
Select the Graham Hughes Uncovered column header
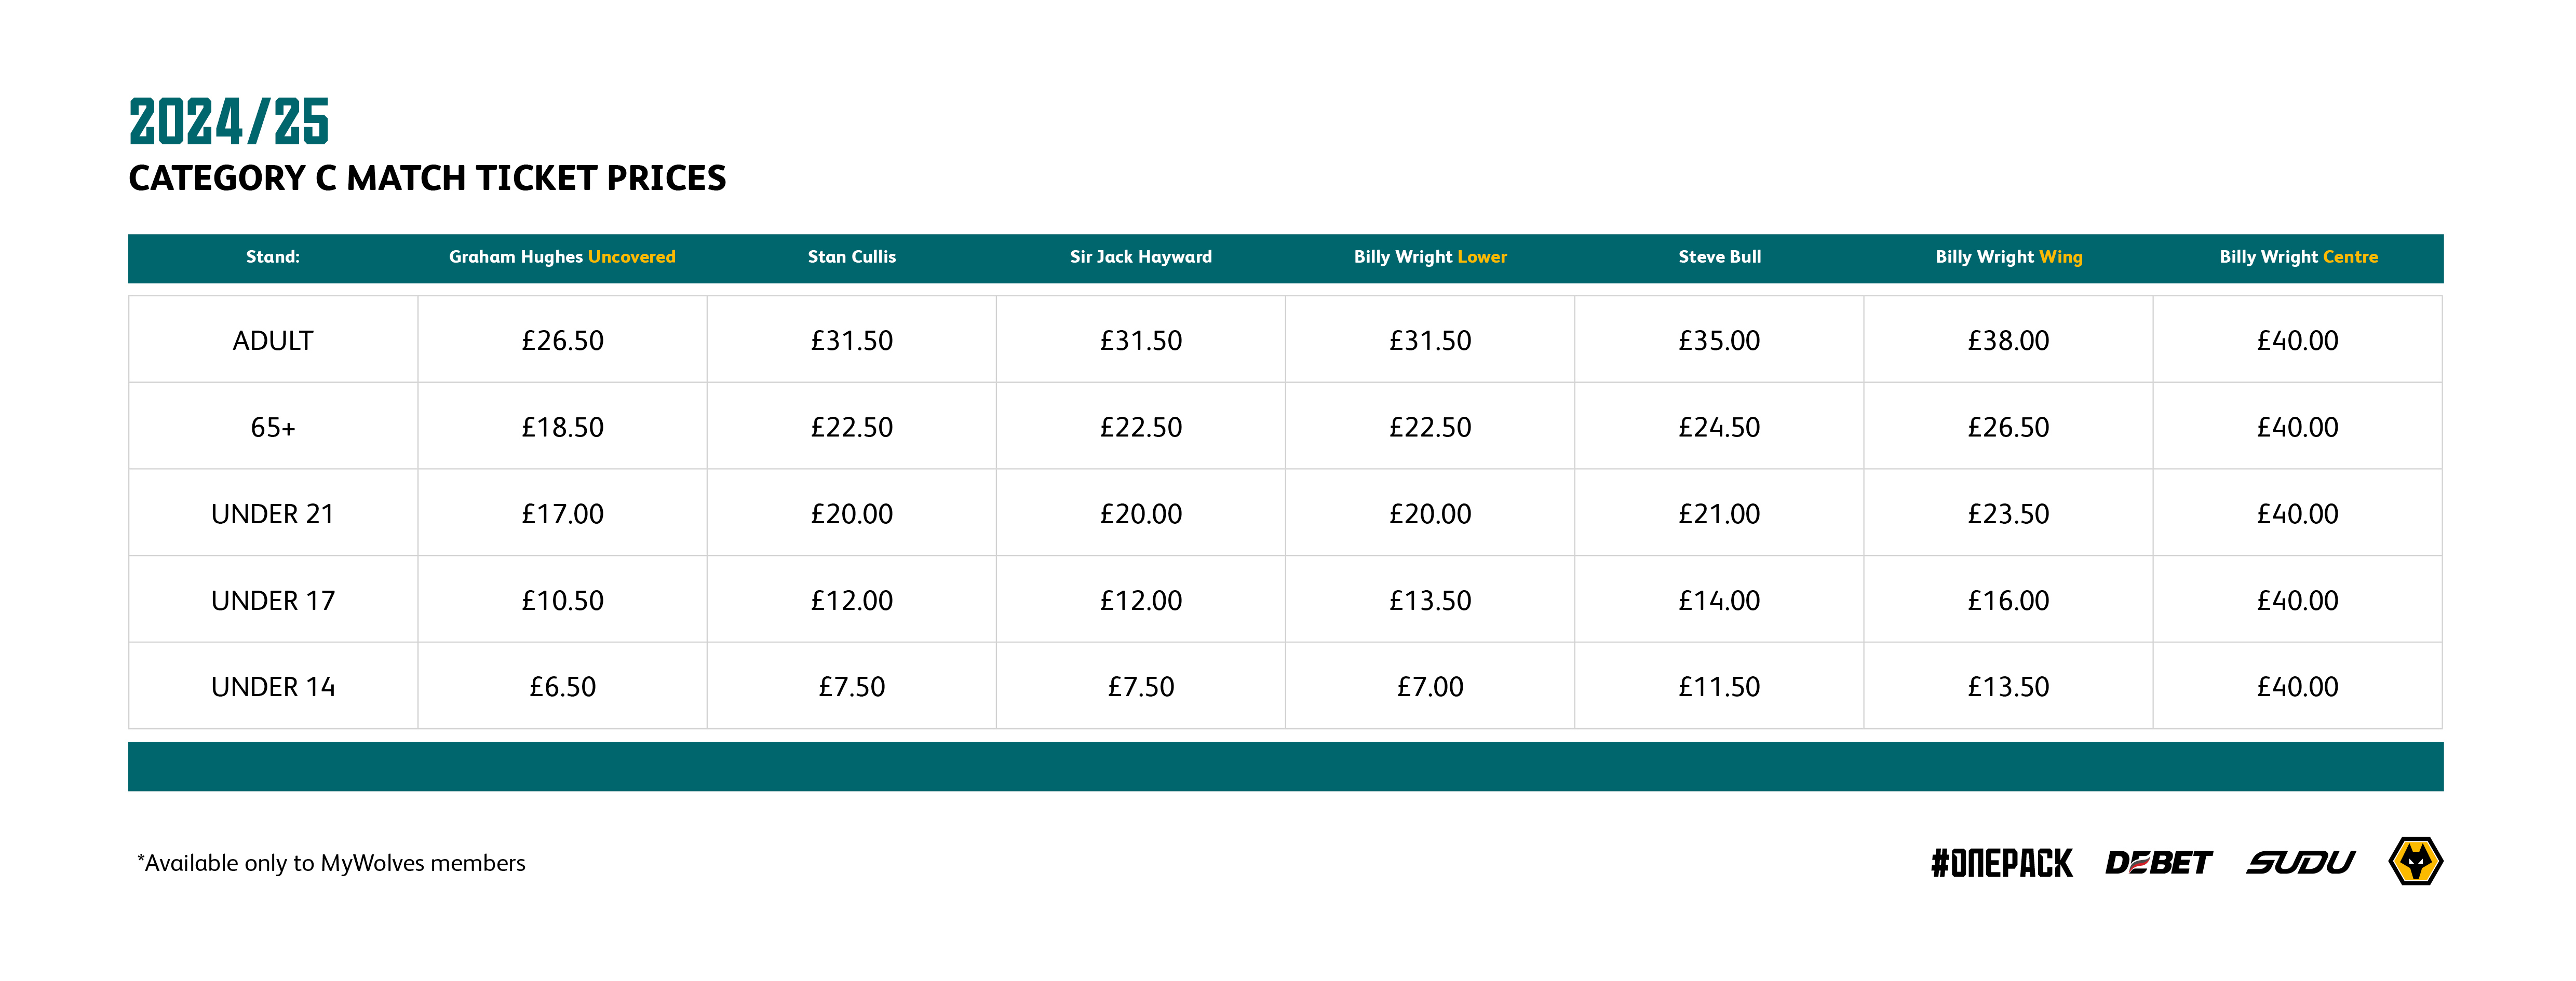pos(562,257)
